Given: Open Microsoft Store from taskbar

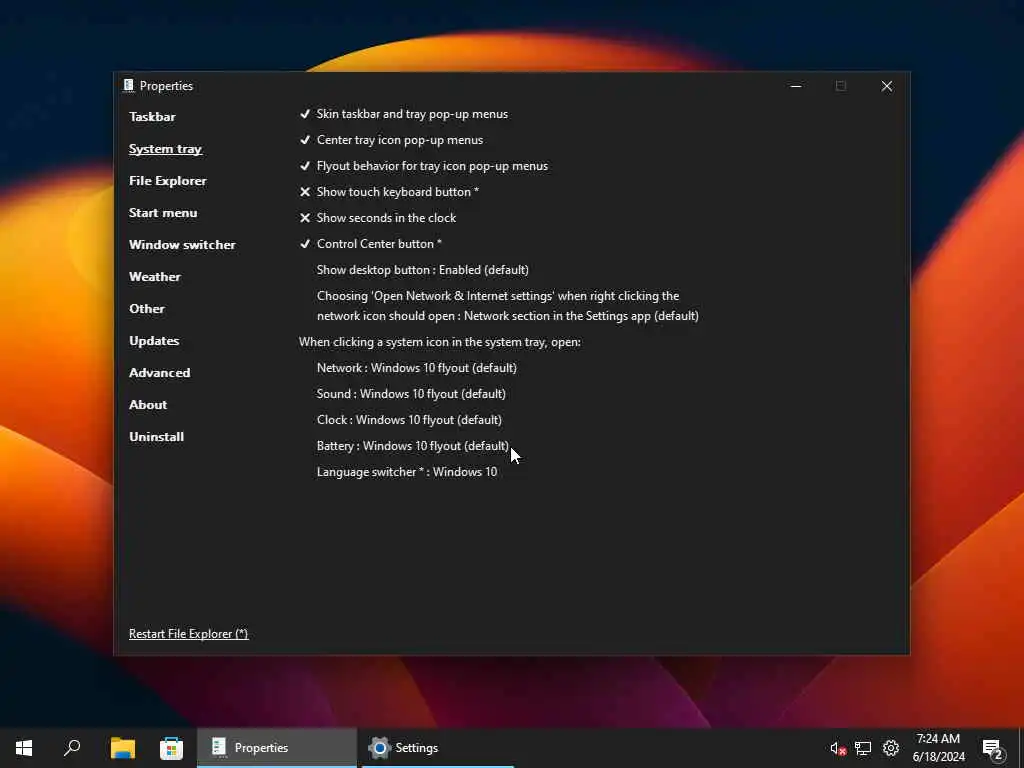Looking at the screenshot, I should [x=172, y=748].
